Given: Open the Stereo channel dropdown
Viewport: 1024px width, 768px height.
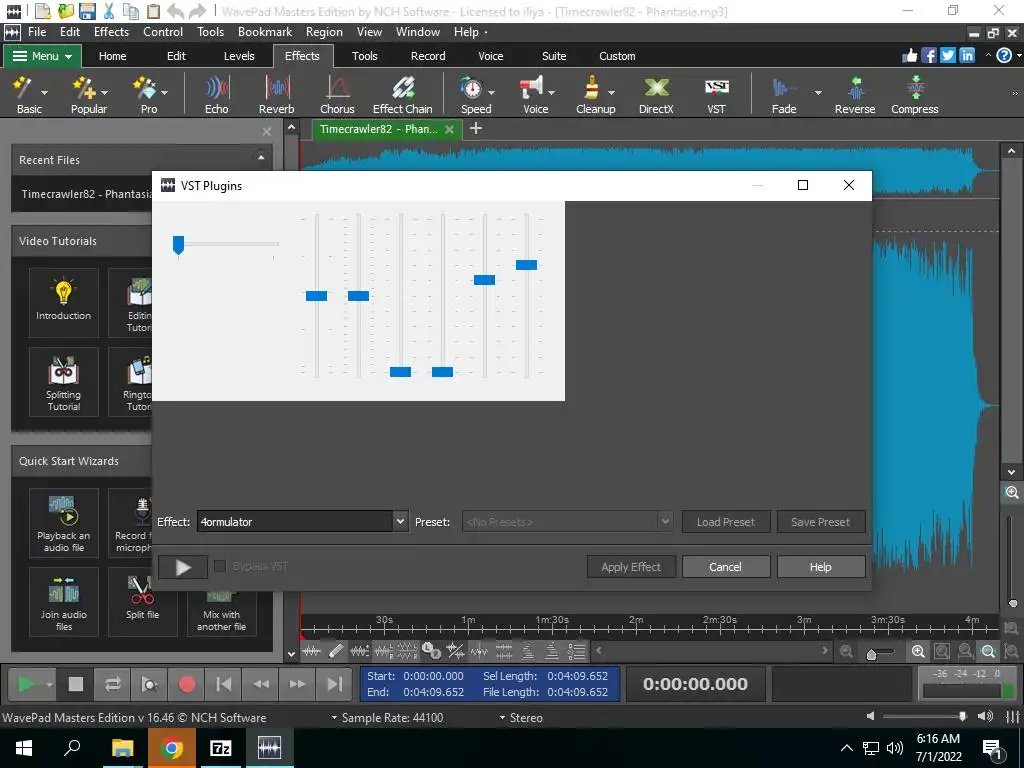Looking at the screenshot, I should [521, 718].
